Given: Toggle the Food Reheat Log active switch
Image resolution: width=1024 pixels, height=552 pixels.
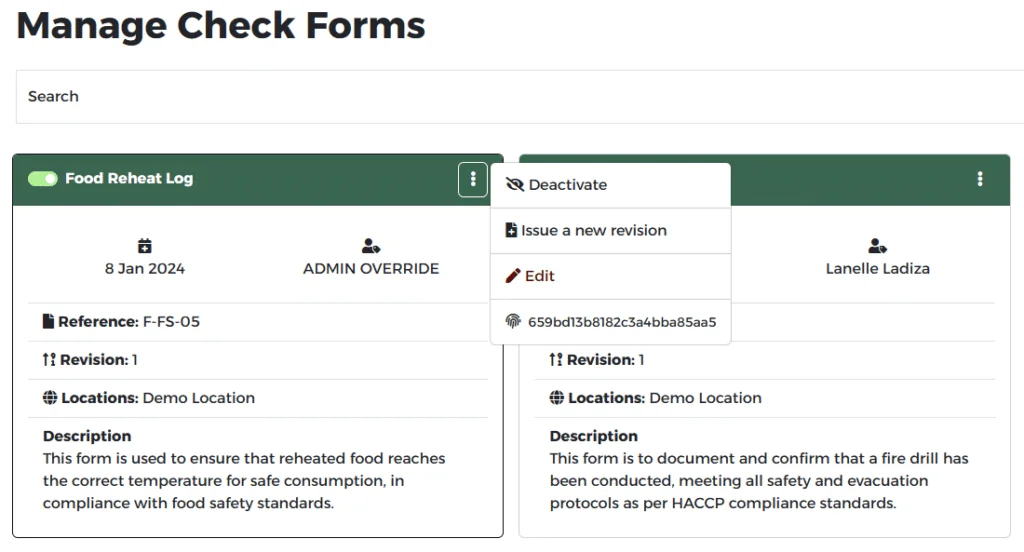Looking at the screenshot, I should coord(42,179).
